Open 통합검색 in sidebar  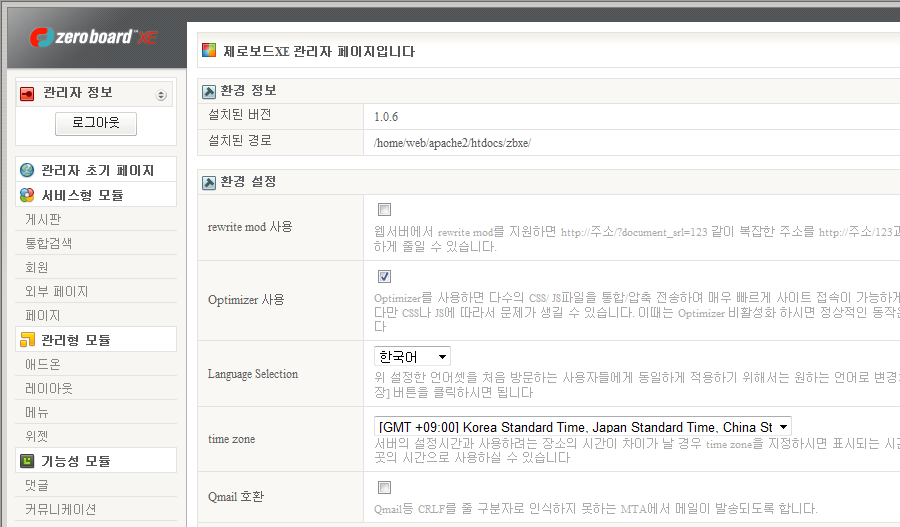49,243
